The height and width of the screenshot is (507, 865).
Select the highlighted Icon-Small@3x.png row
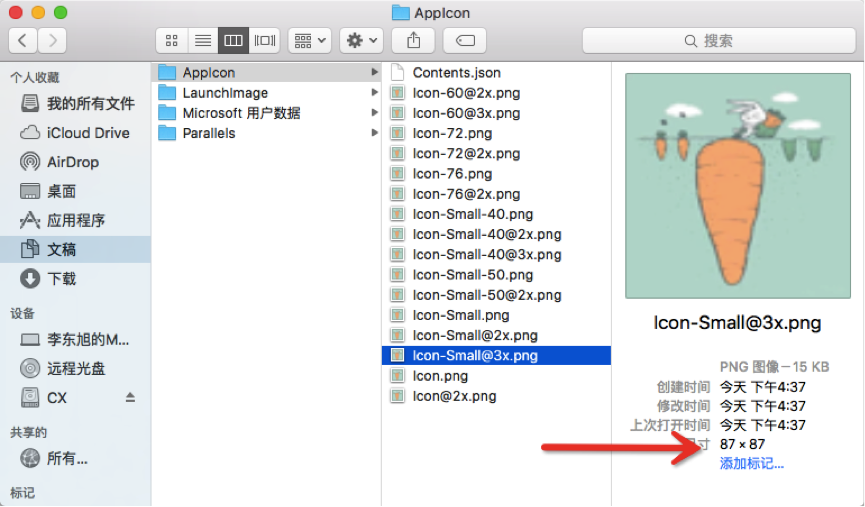pyautogui.click(x=496, y=355)
